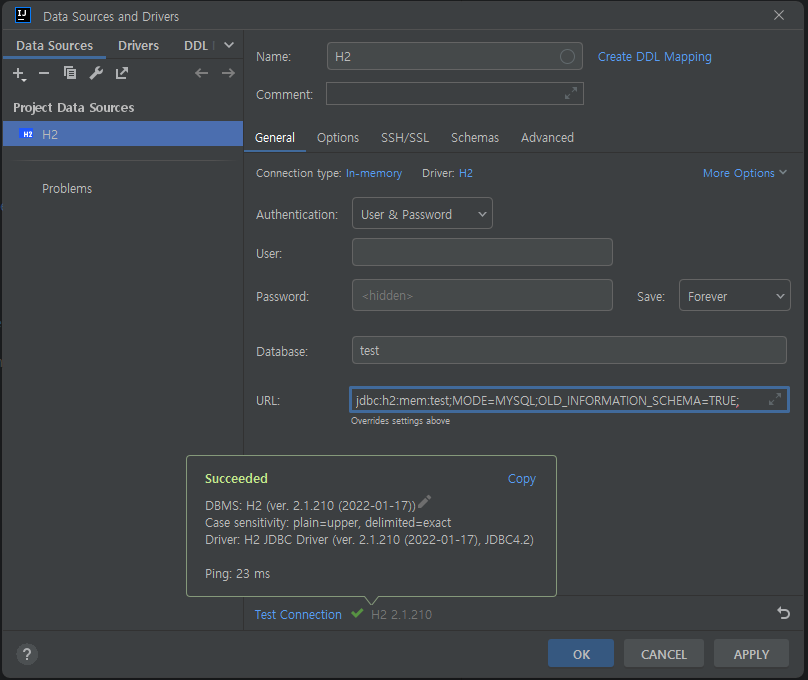
Task: Expand the URL field editor
Action: (775, 399)
